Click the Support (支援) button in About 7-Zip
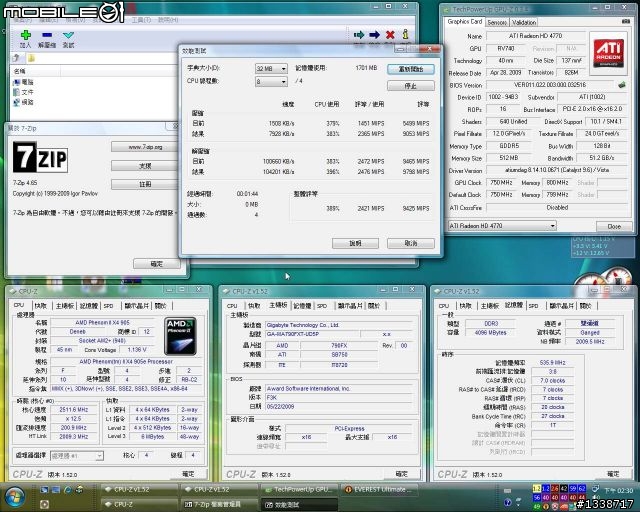The image size is (640, 512). (144, 166)
